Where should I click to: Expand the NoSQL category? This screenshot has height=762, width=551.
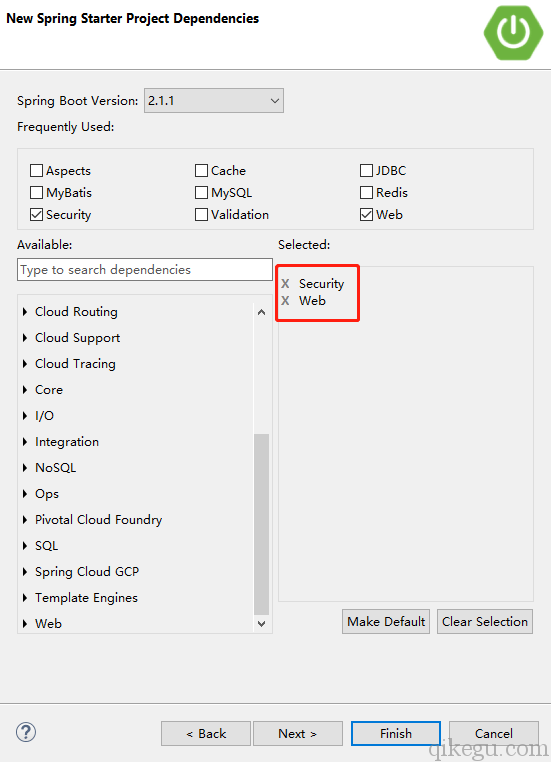25,468
